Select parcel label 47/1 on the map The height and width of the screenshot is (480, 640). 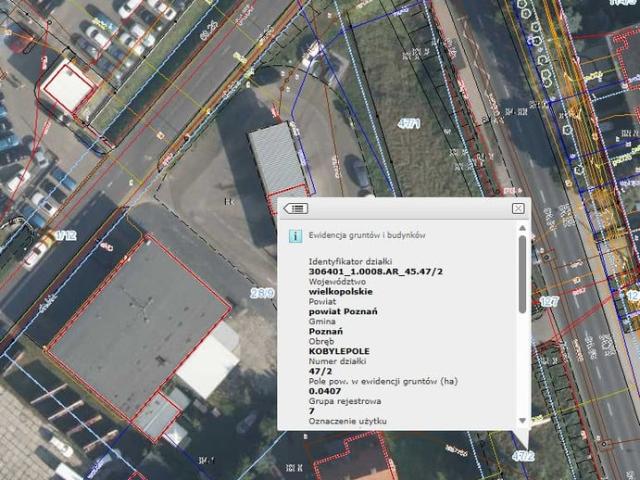(x=409, y=123)
